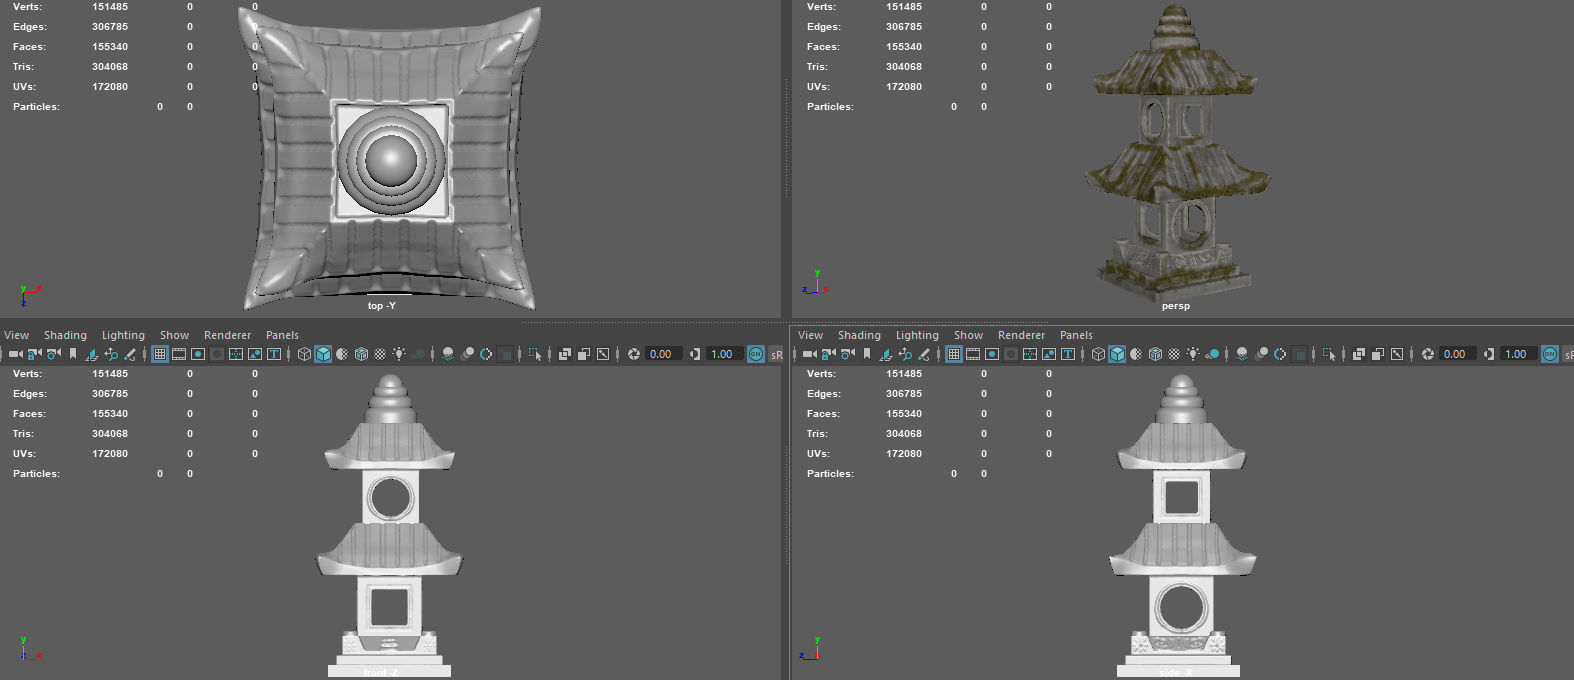1574x680 pixels.
Task: Open Renderer menu of front view panel
Action: [227, 335]
